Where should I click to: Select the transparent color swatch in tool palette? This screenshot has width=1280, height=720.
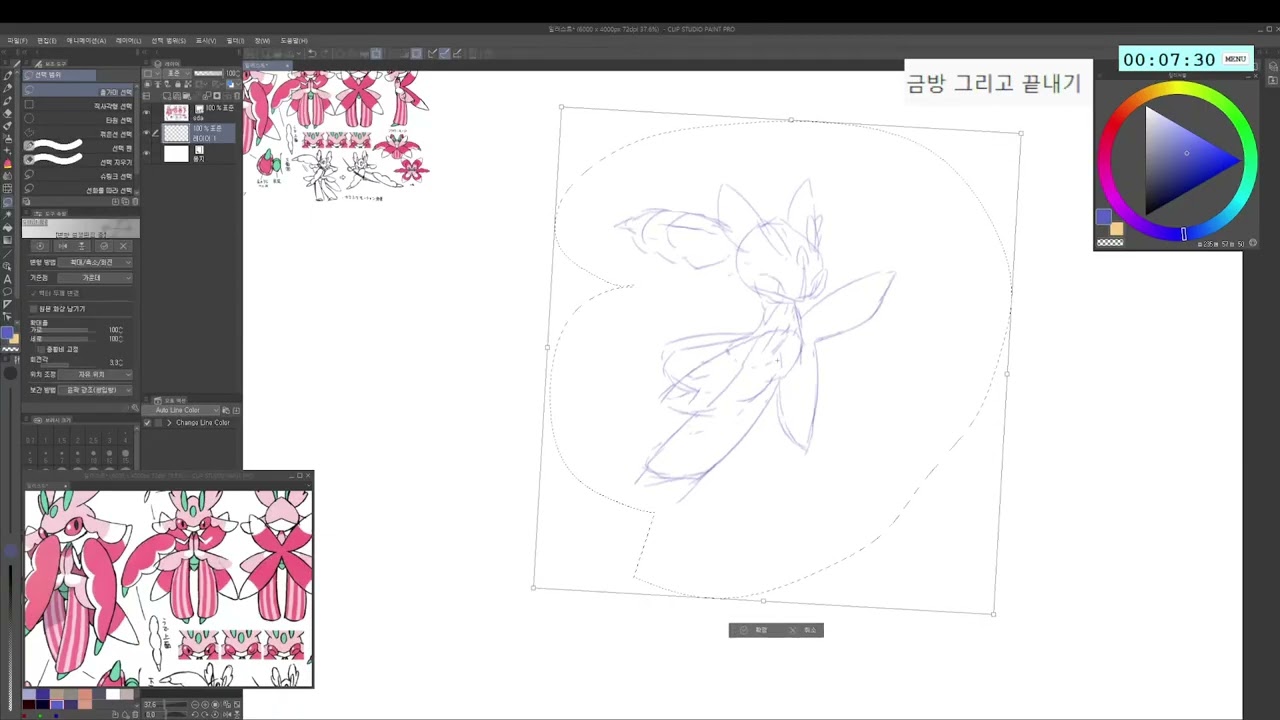[x=11, y=349]
